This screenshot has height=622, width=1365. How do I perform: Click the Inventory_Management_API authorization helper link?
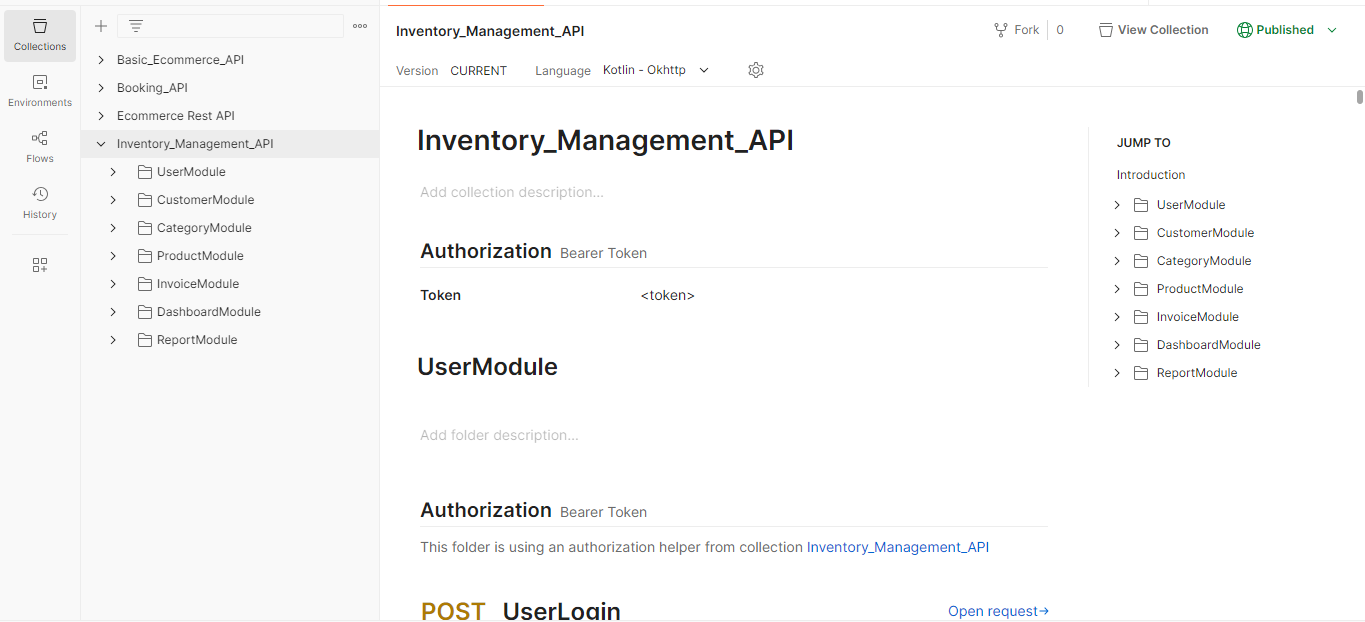[x=897, y=547]
